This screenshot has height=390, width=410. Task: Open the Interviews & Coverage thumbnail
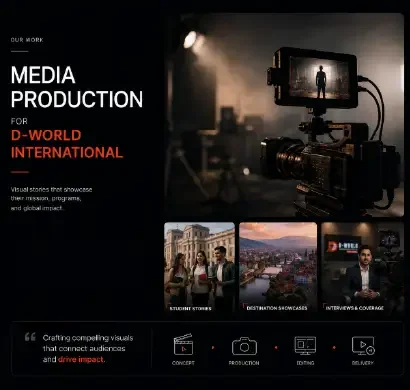(363, 267)
